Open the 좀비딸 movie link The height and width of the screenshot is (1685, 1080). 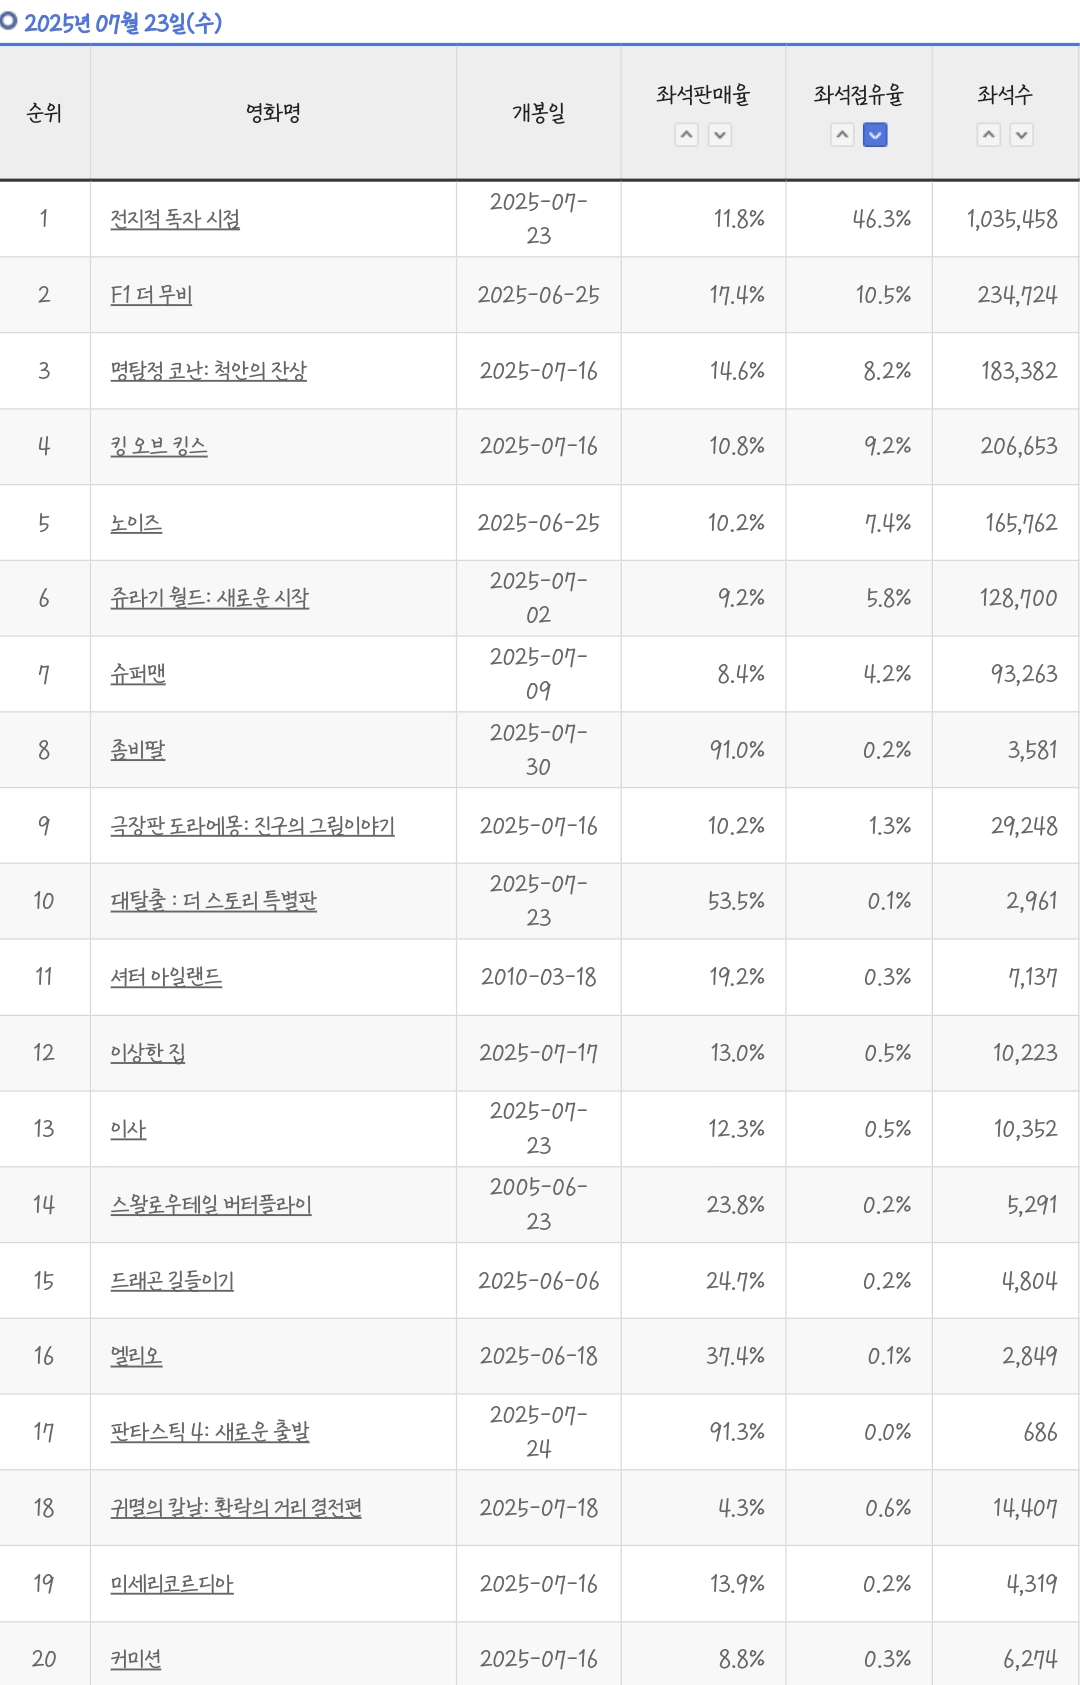[x=138, y=750]
